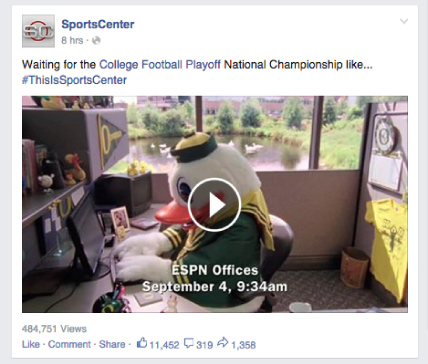Click the globe public privacy icon
The width and height of the screenshot is (428, 364).
click(x=96, y=41)
